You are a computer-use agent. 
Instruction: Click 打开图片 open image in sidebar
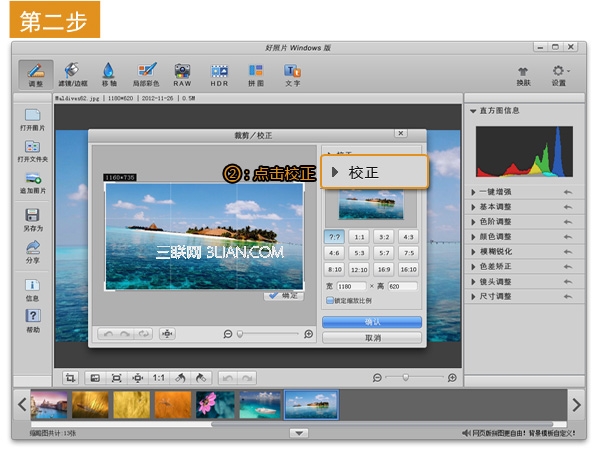[x=33, y=120]
